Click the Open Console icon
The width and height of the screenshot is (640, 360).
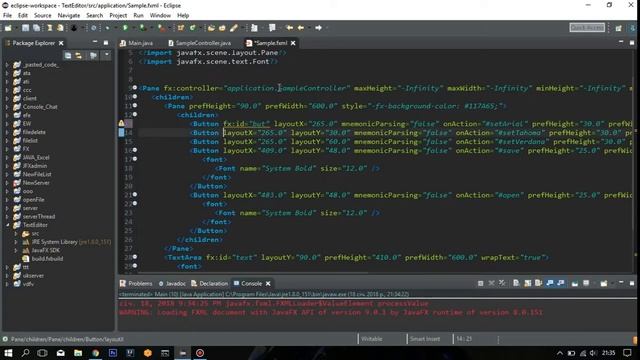pos(604,283)
